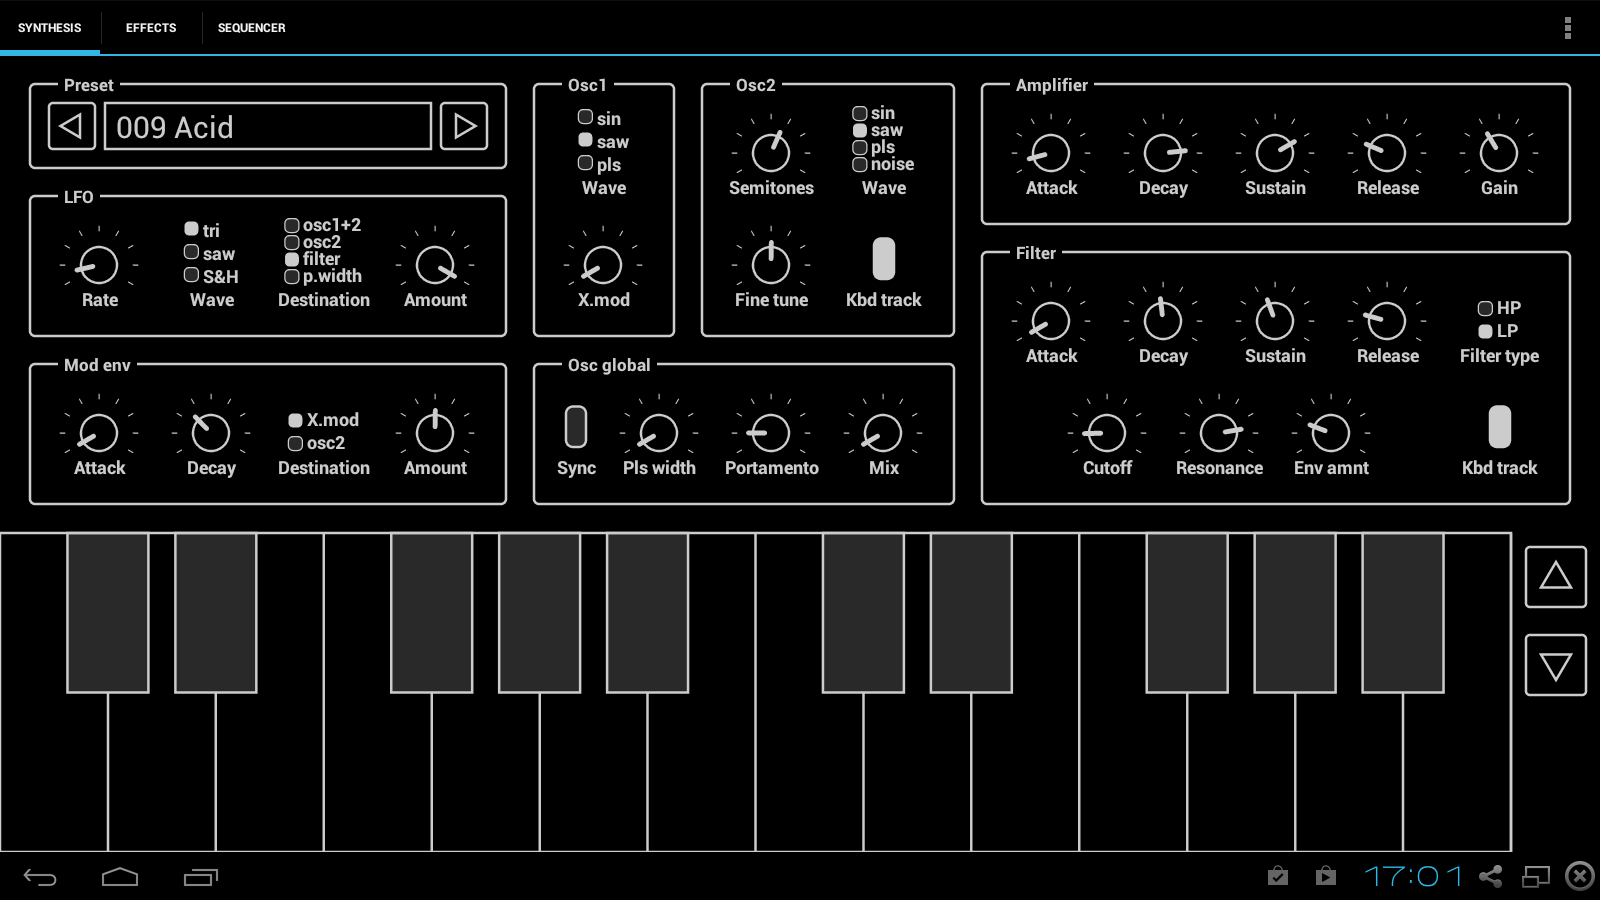Click the Osc1 X.mod knob
The width and height of the screenshot is (1600, 900).
604,265
